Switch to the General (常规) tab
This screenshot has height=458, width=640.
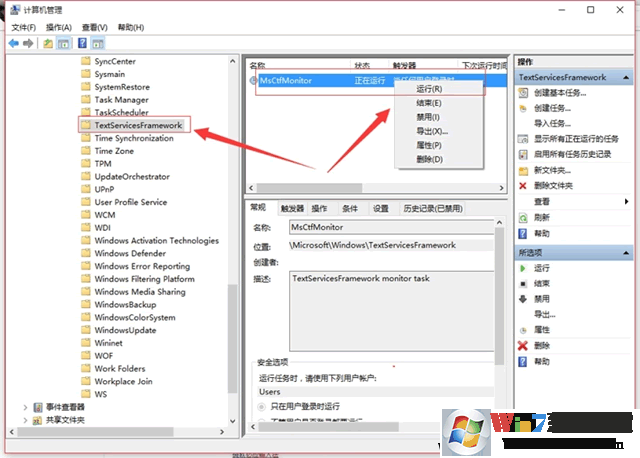[x=258, y=207]
